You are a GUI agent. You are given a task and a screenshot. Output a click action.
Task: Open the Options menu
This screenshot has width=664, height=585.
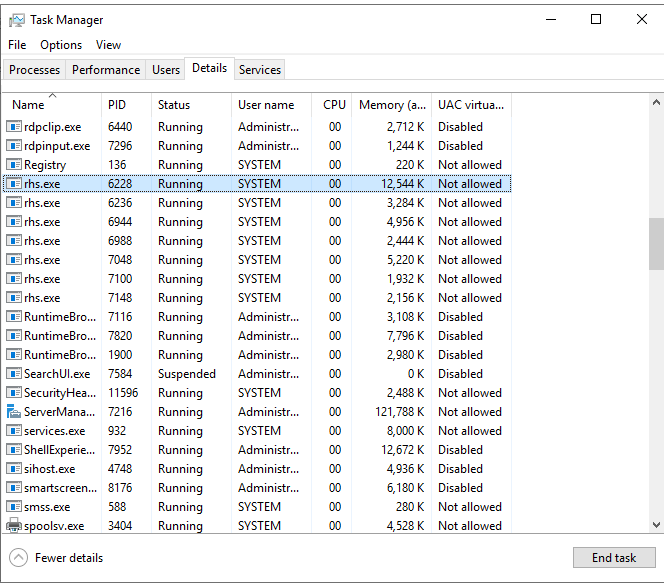61,45
